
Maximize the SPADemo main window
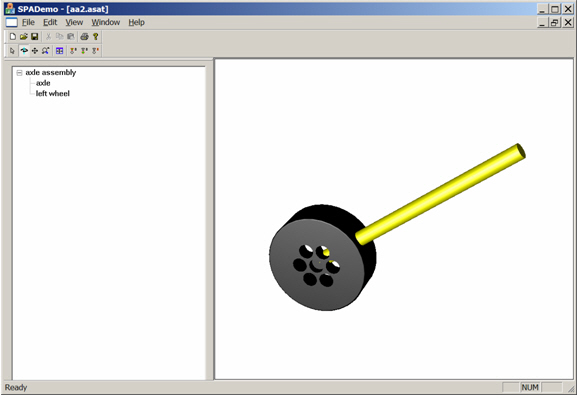554,9
